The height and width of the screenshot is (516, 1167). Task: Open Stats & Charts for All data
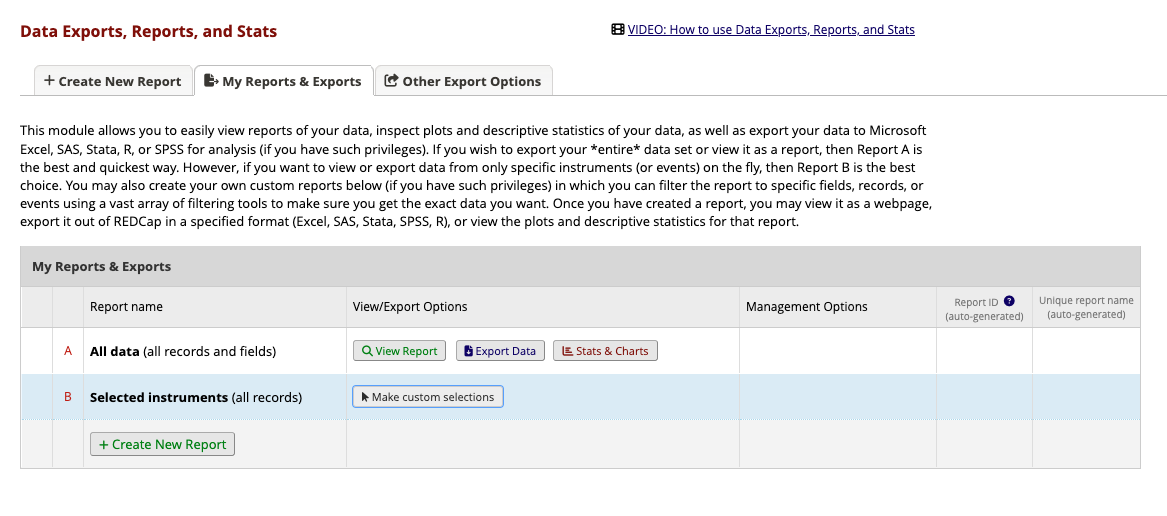[605, 351]
